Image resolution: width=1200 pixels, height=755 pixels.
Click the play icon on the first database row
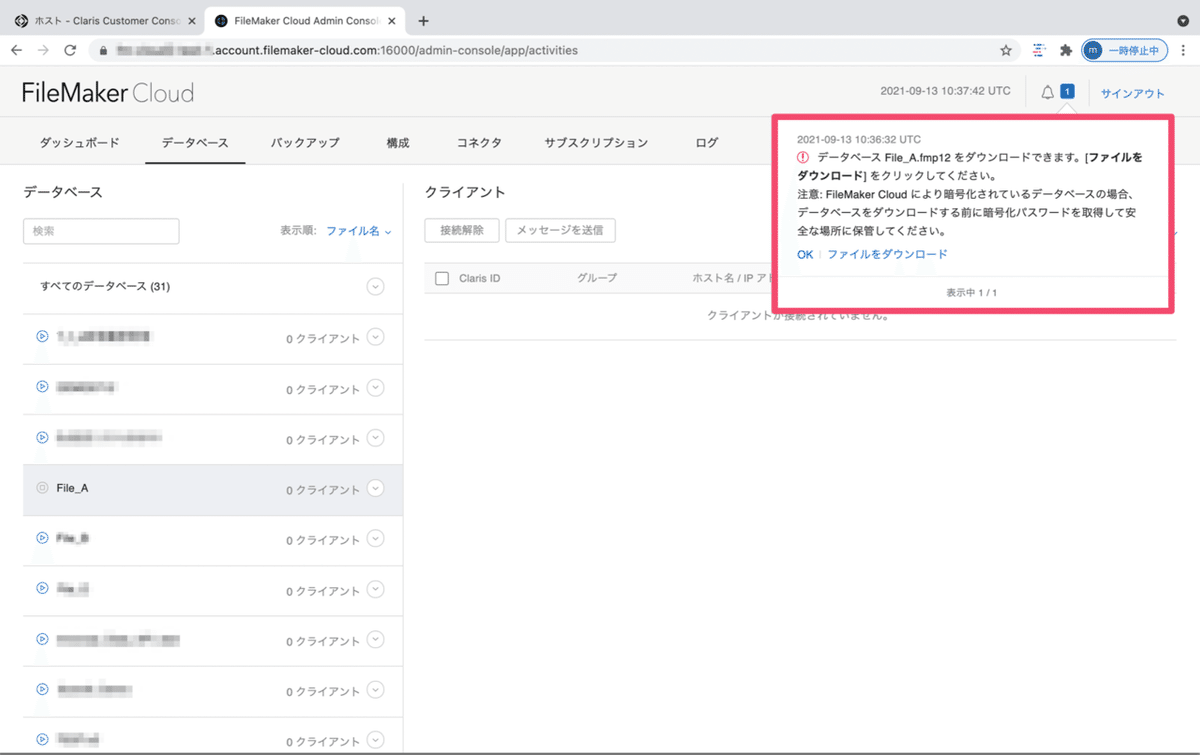pos(41,336)
